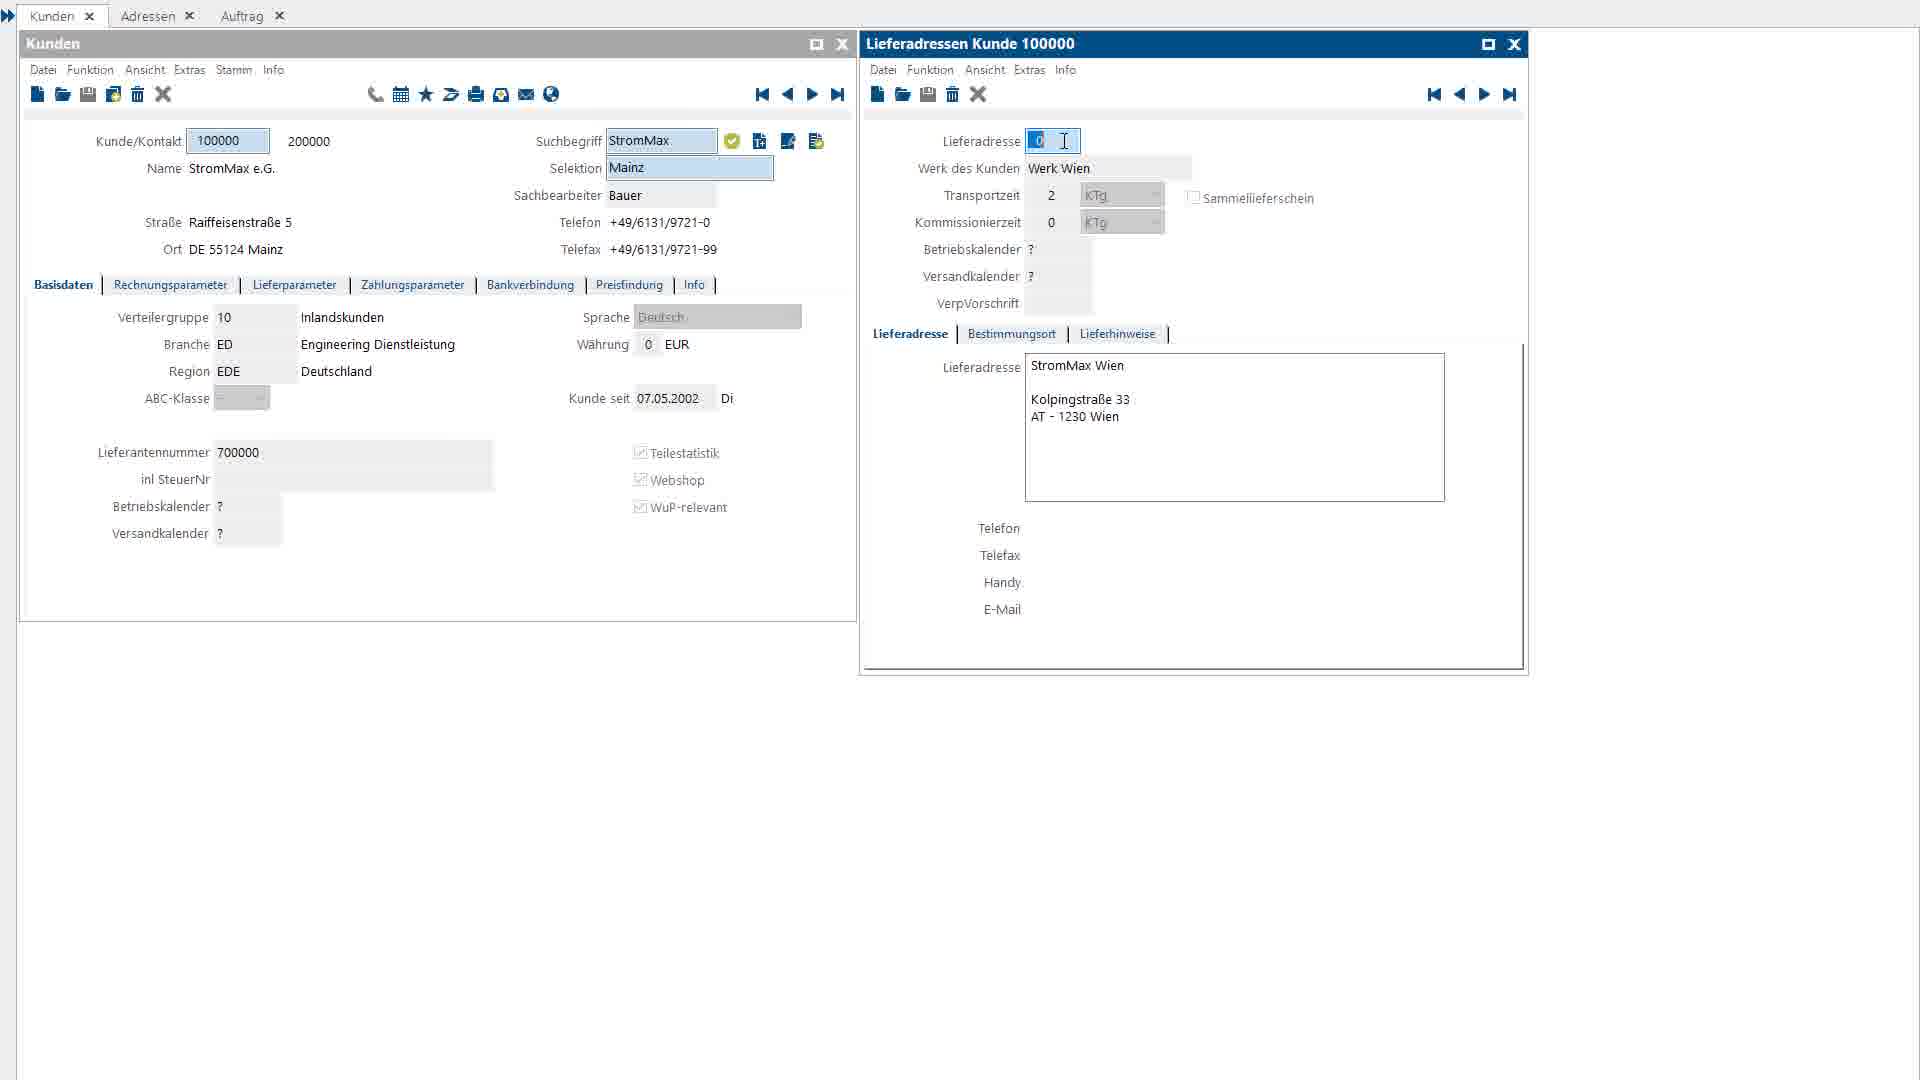
Task: Click the save/disk icon in Kunden toolbar
Action: pos(87,94)
